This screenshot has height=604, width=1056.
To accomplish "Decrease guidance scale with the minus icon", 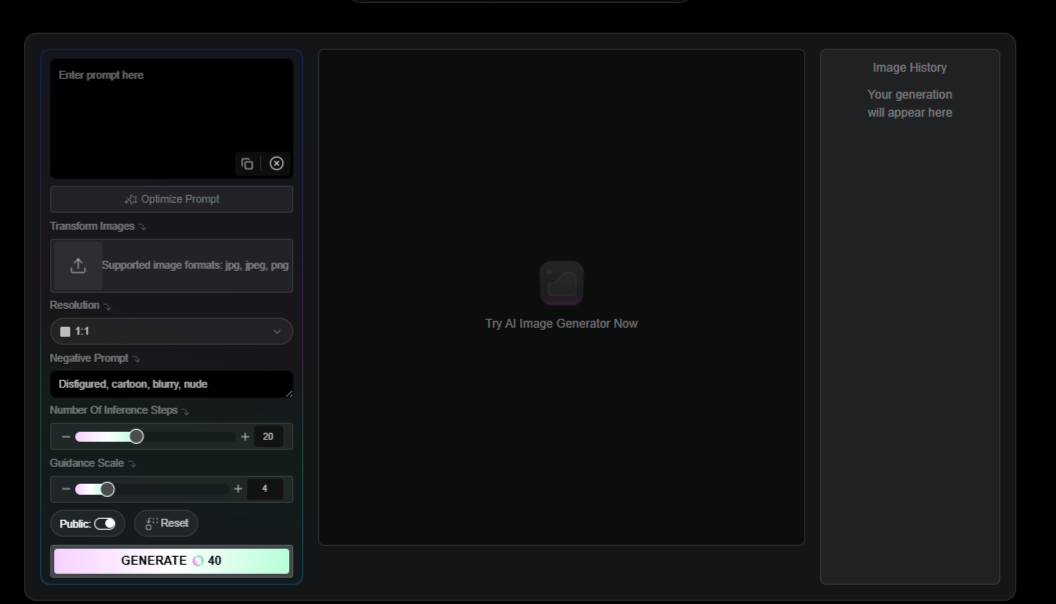I will pyautogui.click(x=66, y=489).
